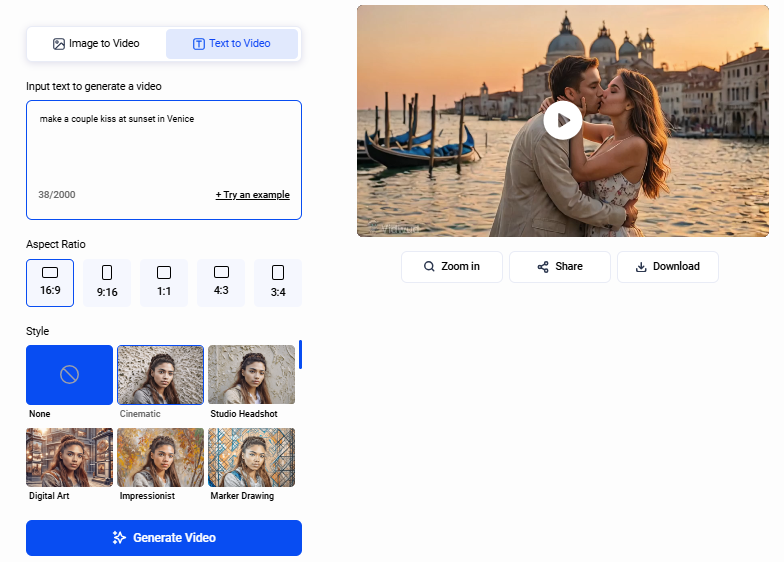784x562 pixels.
Task: Download the generated video
Action: [668, 267]
